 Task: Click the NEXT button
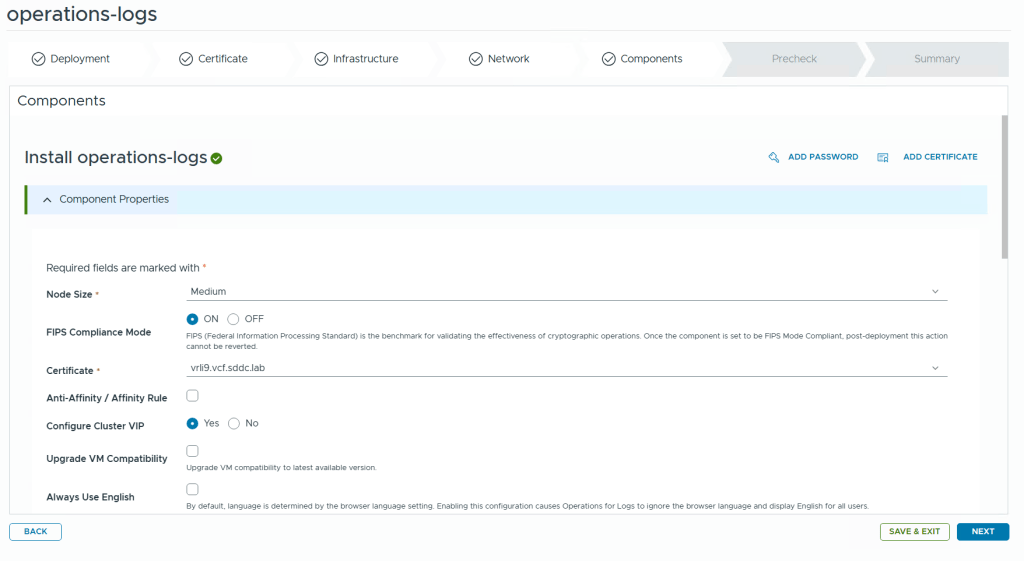tap(982, 532)
